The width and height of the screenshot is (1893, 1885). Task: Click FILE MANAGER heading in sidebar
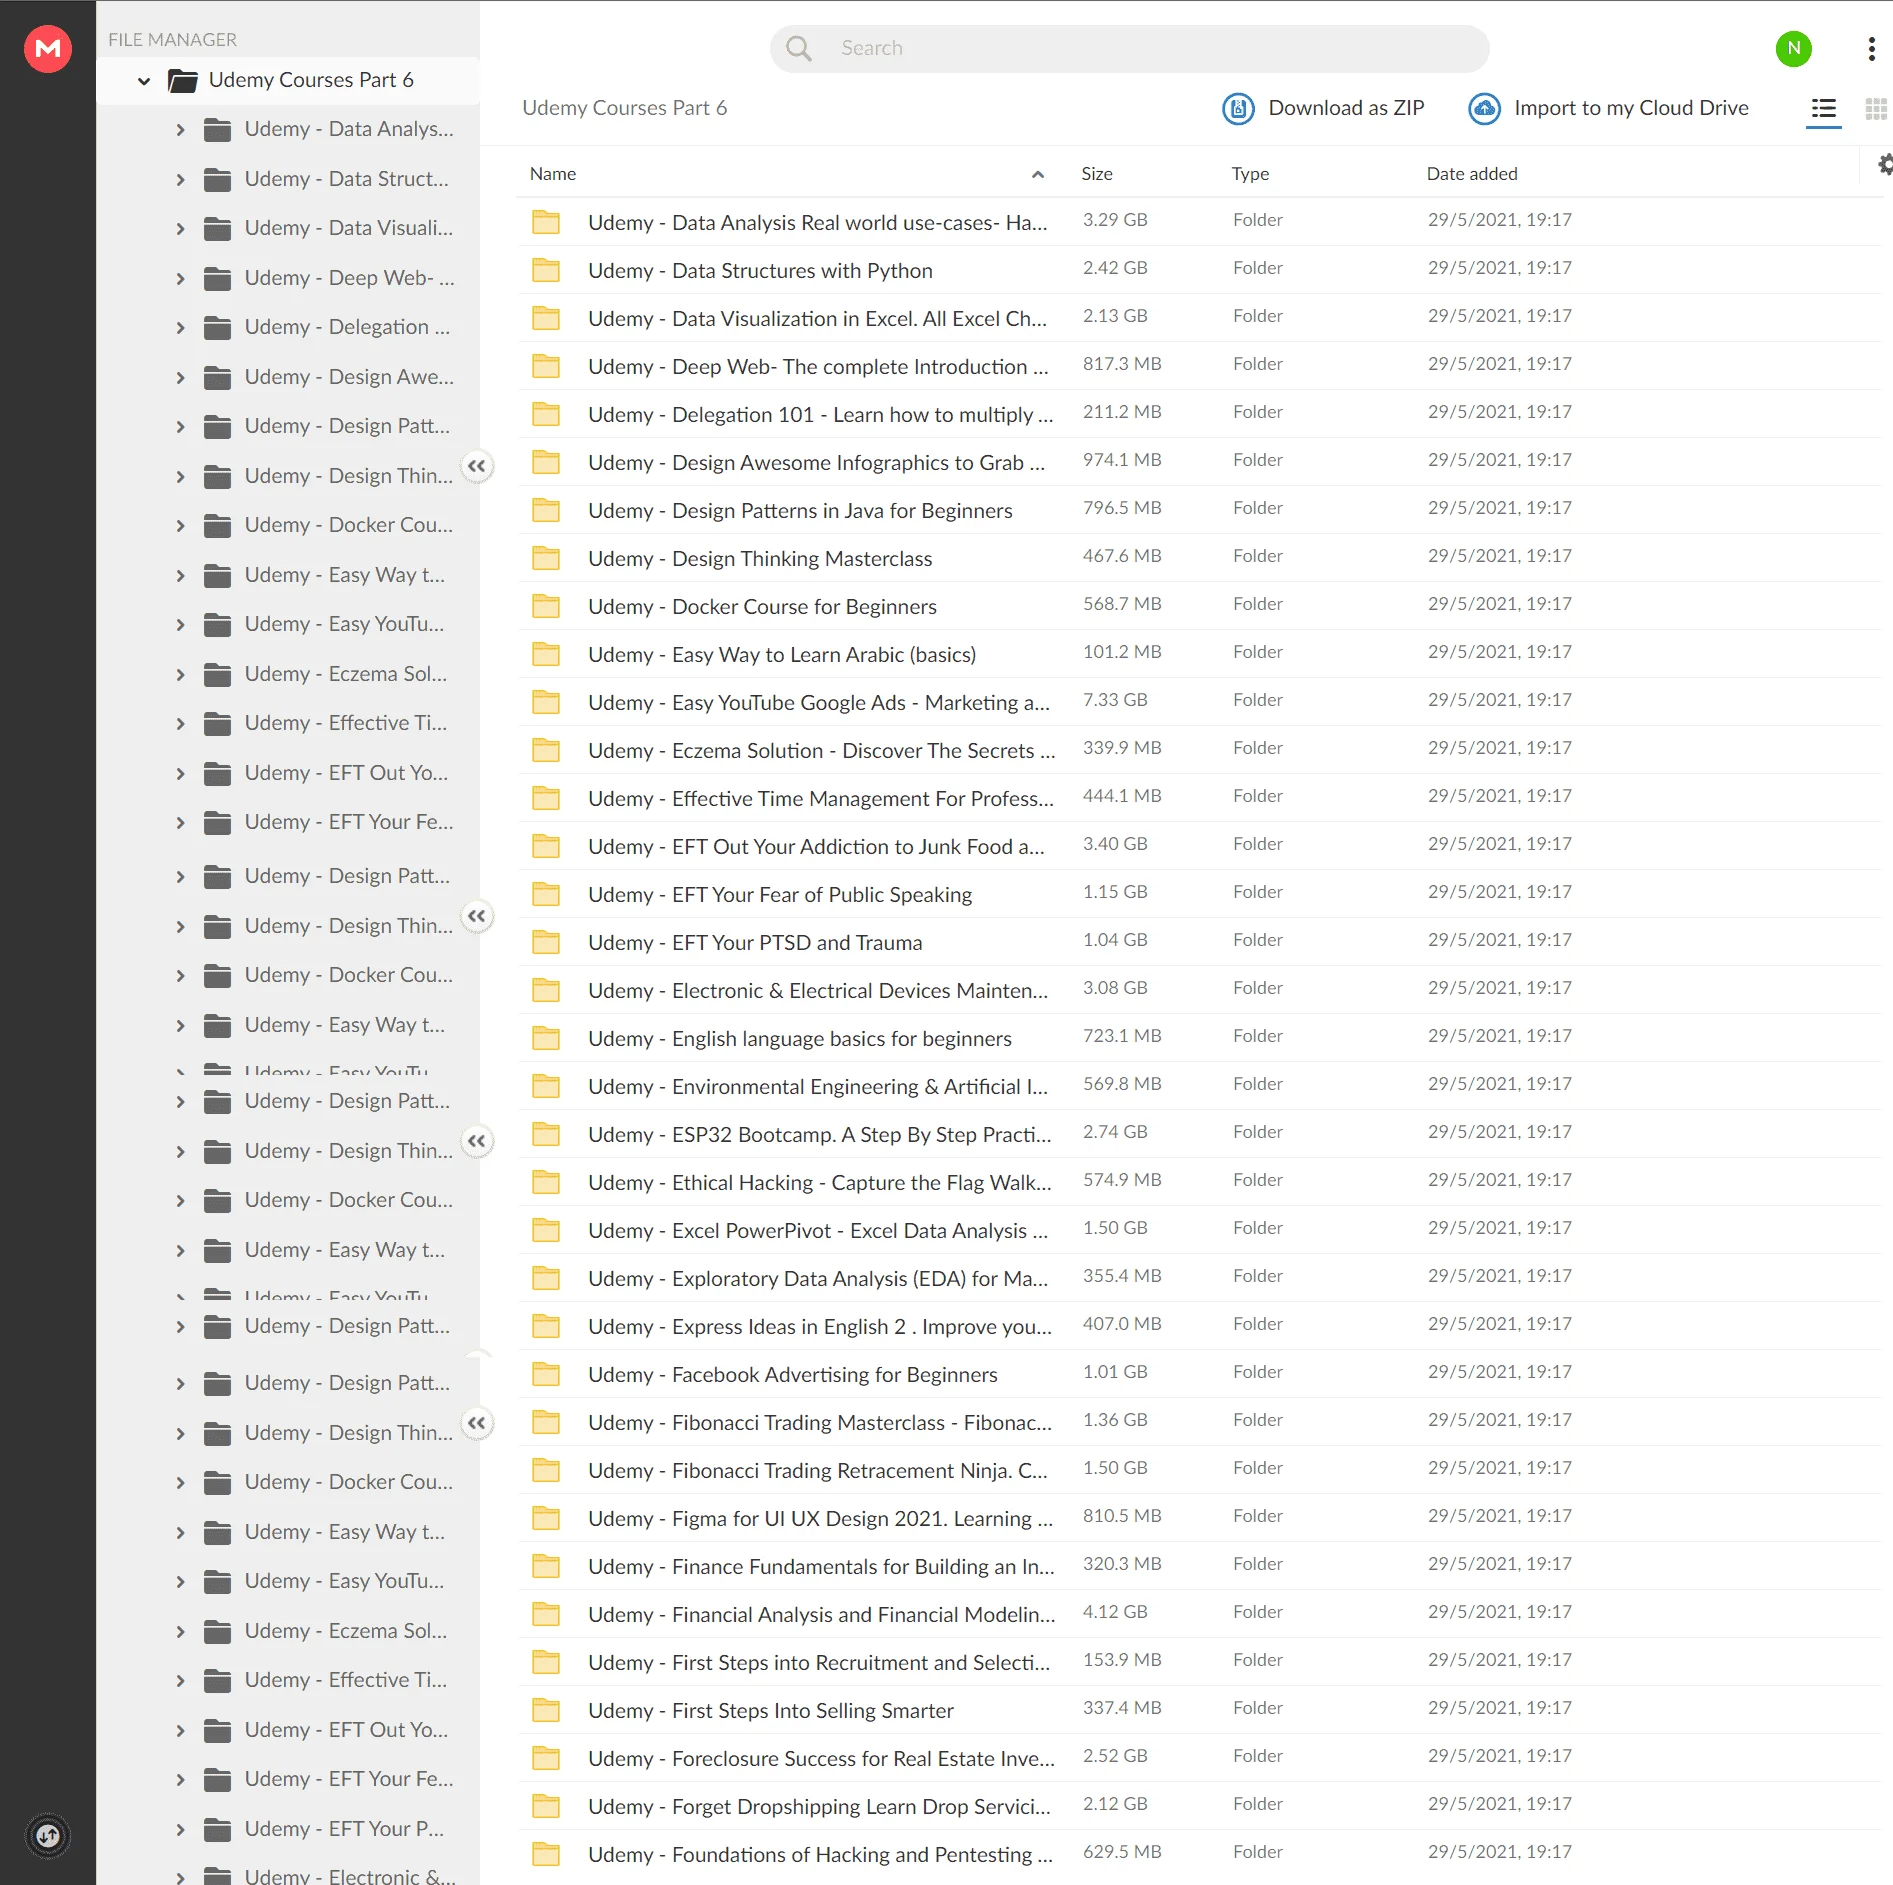click(172, 40)
